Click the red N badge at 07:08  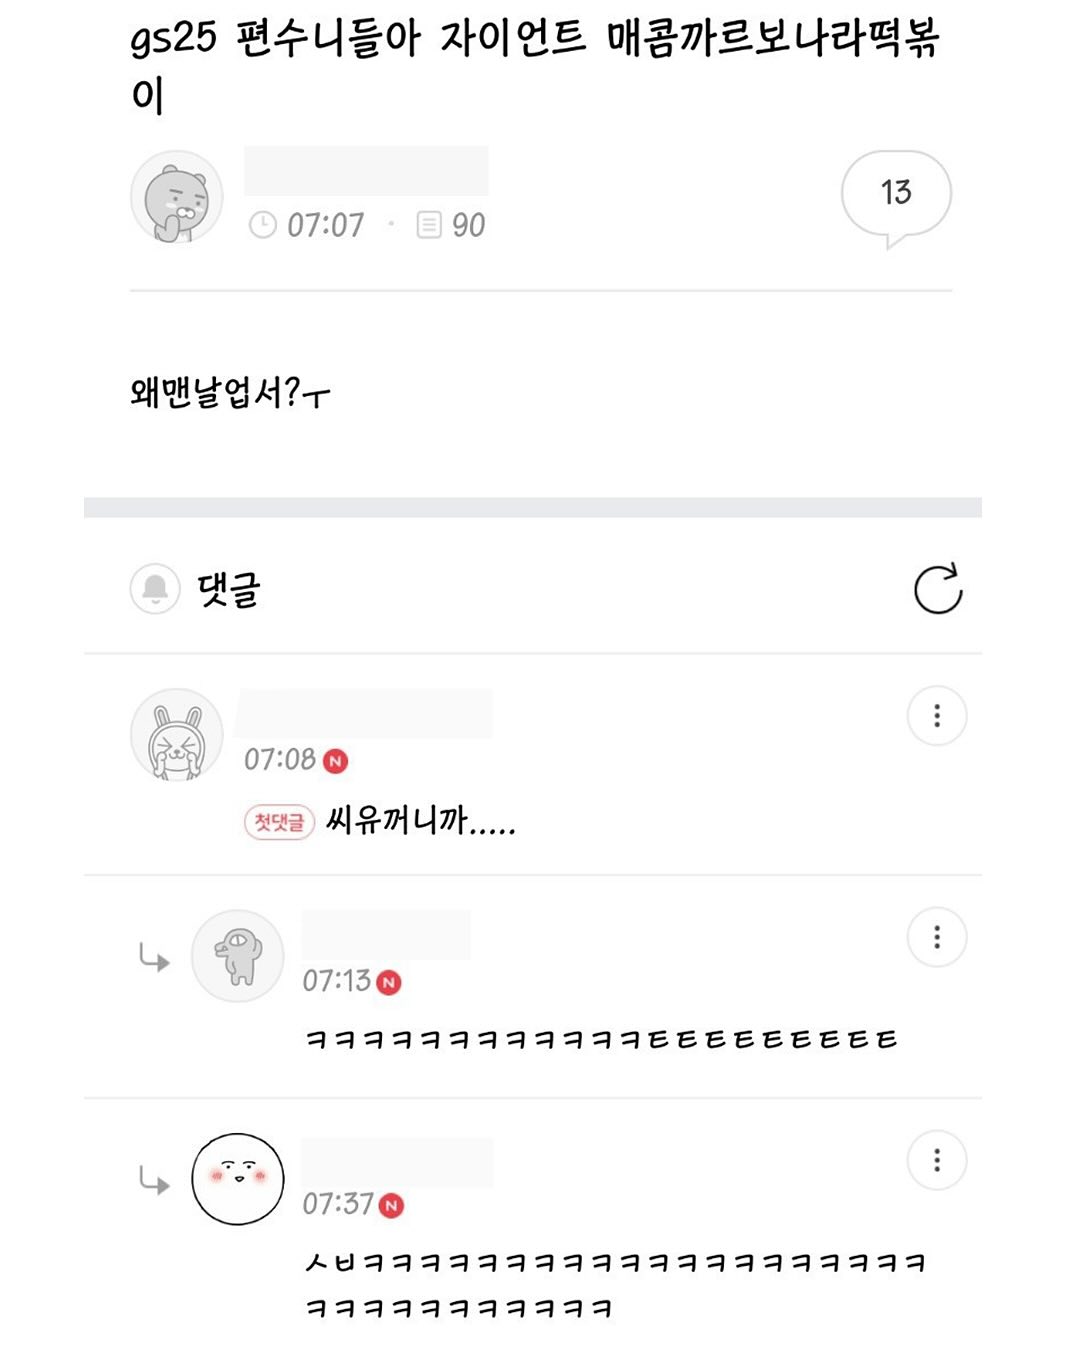pyautogui.click(x=336, y=762)
